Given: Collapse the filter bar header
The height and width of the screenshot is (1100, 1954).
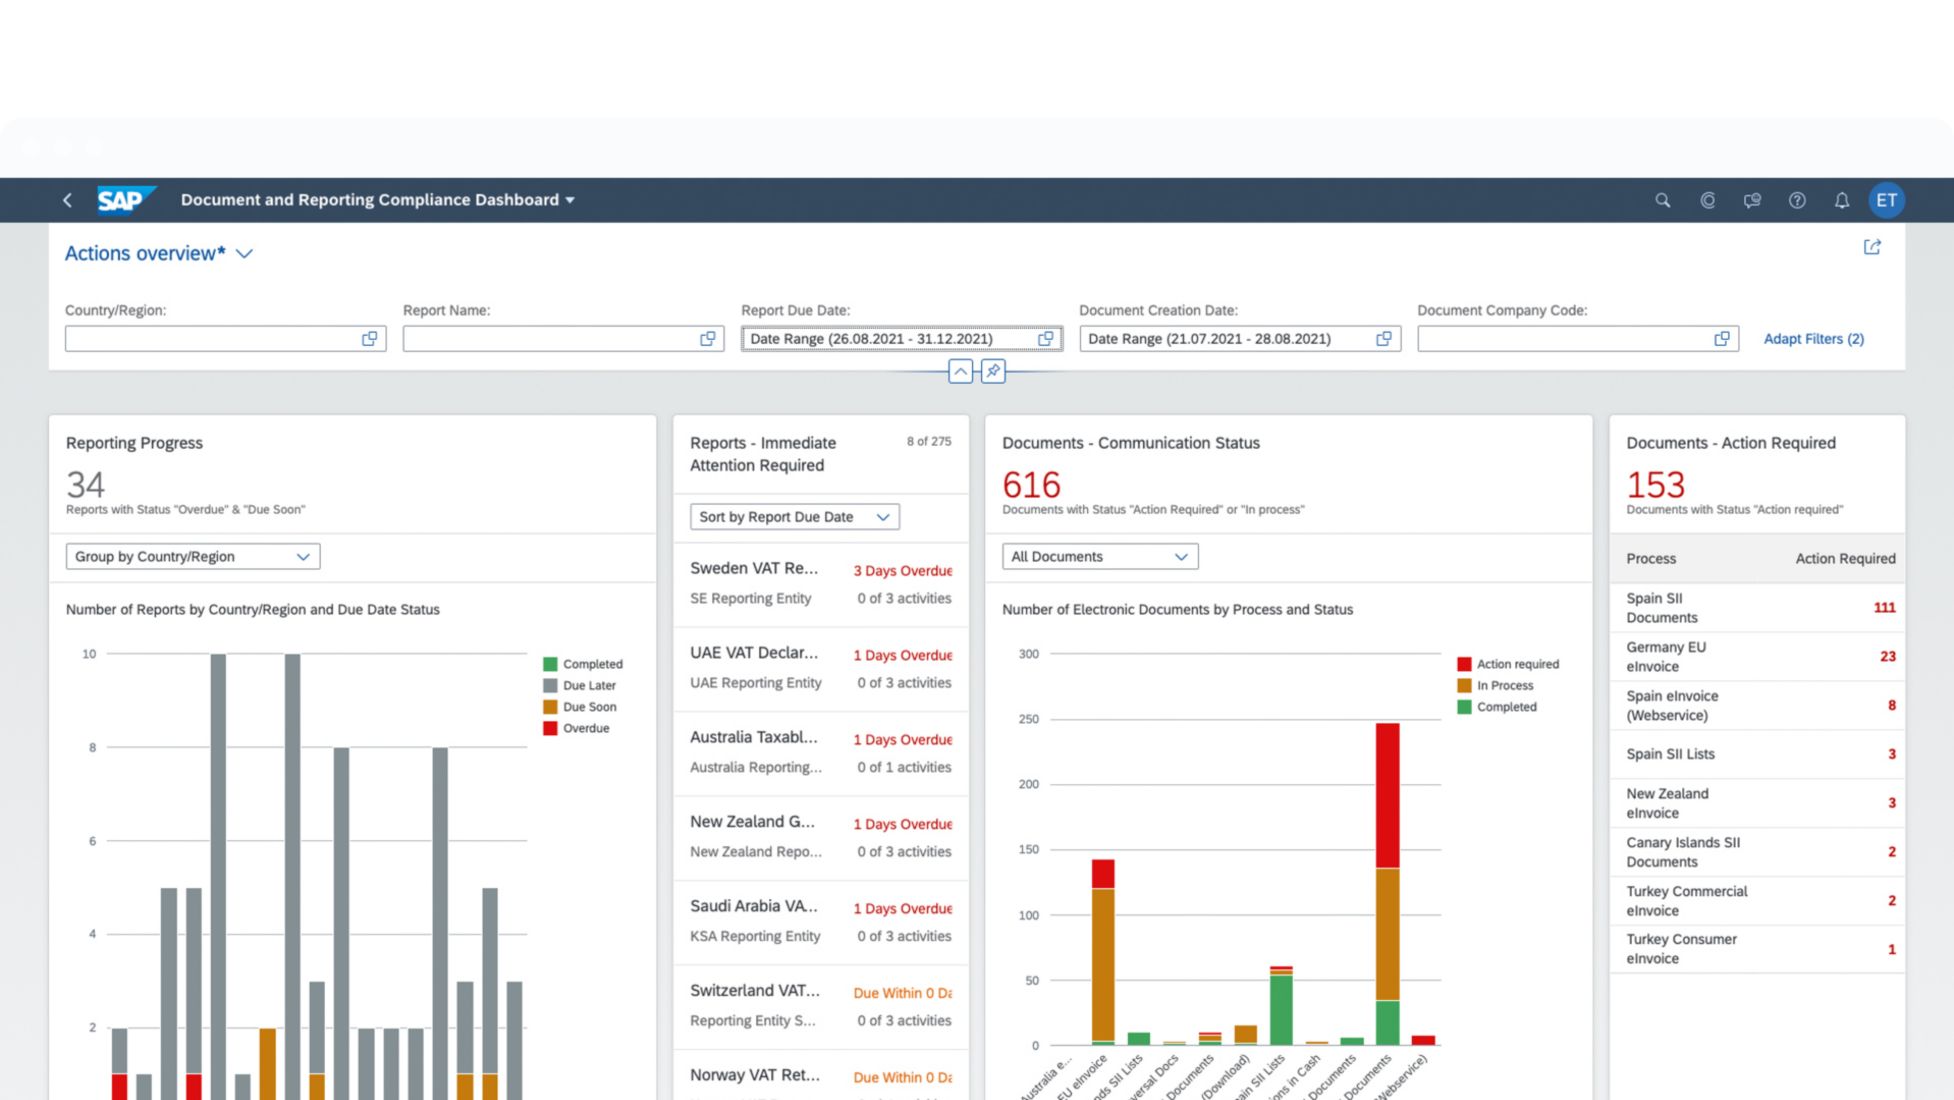Looking at the screenshot, I should point(960,371).
